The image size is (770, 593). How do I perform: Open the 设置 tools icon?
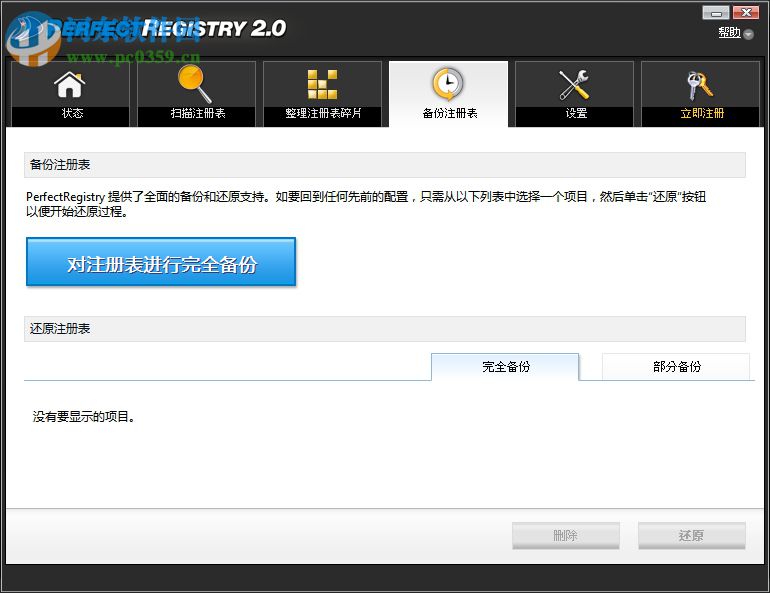point(574,84)
